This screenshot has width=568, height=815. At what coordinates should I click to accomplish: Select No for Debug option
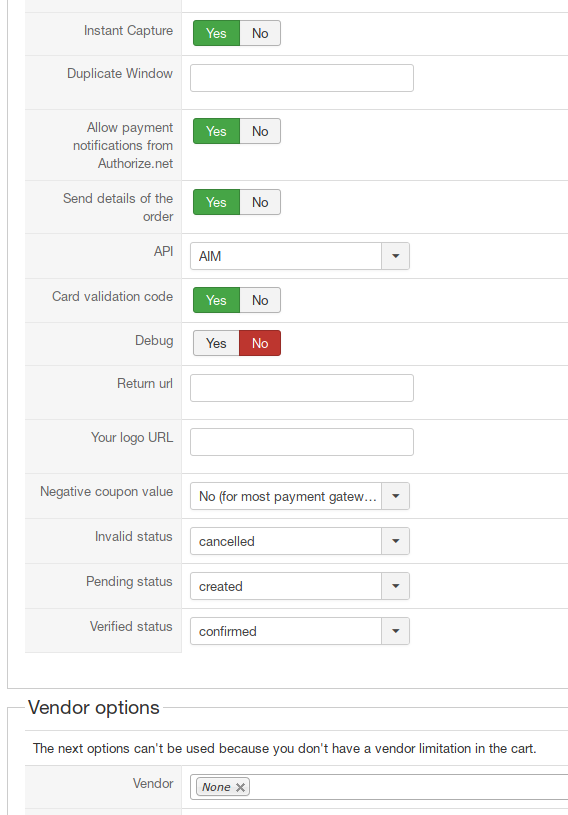point(260,343)
